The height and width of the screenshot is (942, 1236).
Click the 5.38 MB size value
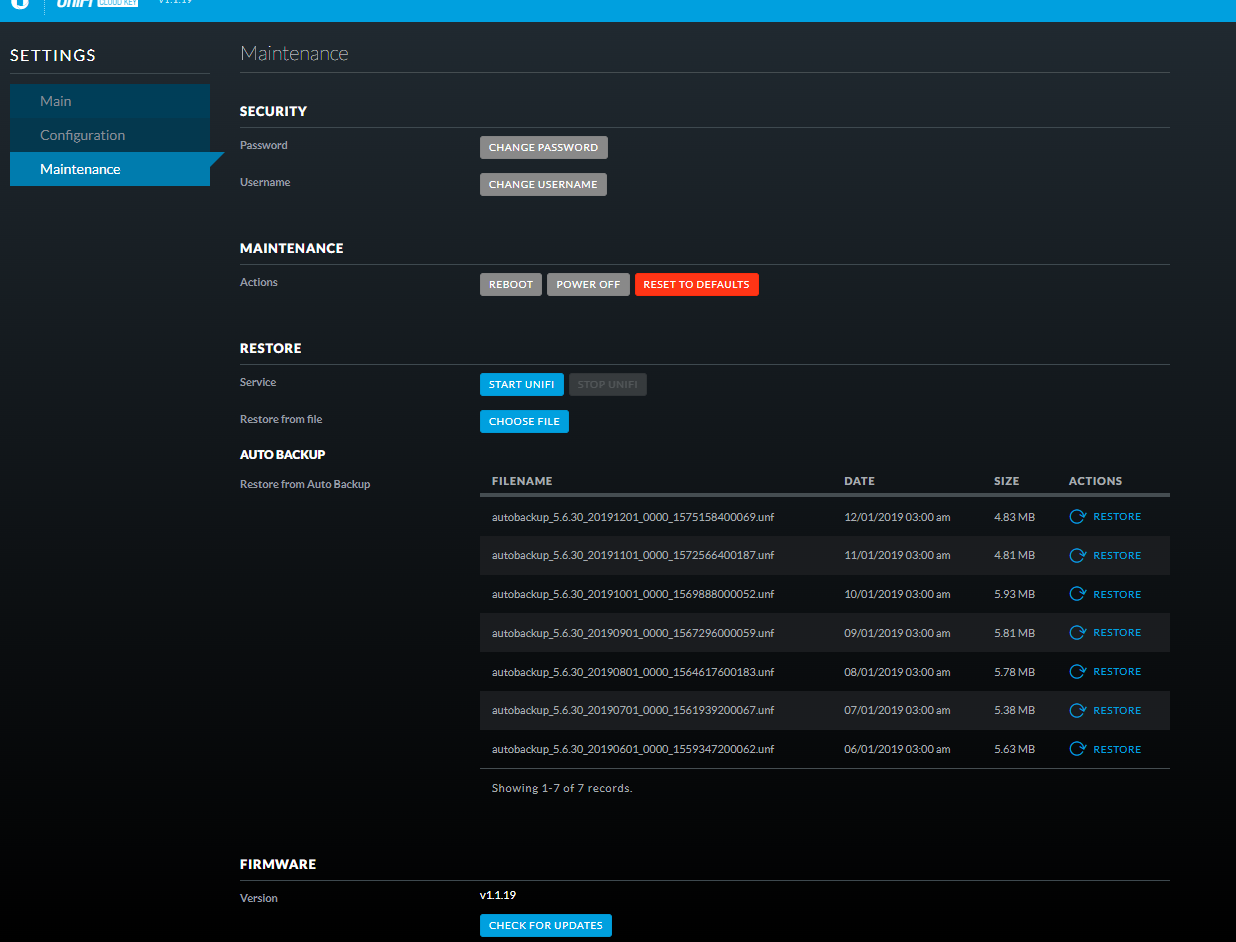pos(1014,711)
